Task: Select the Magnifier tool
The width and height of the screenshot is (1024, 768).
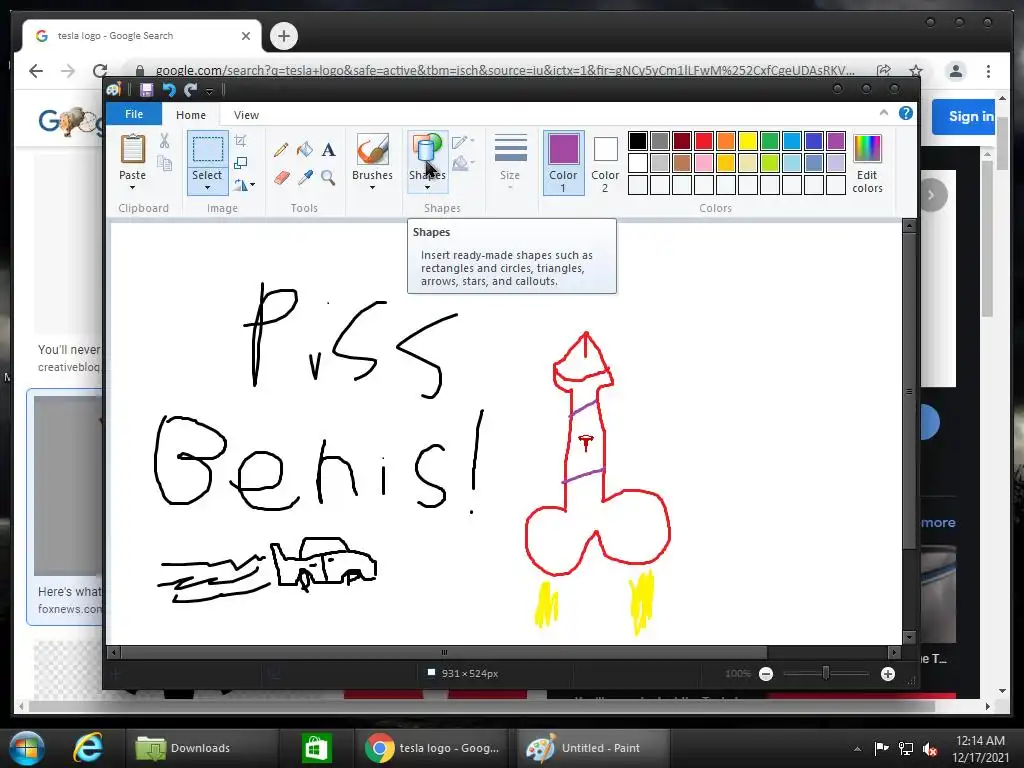Action: click(x=328, y=177)
